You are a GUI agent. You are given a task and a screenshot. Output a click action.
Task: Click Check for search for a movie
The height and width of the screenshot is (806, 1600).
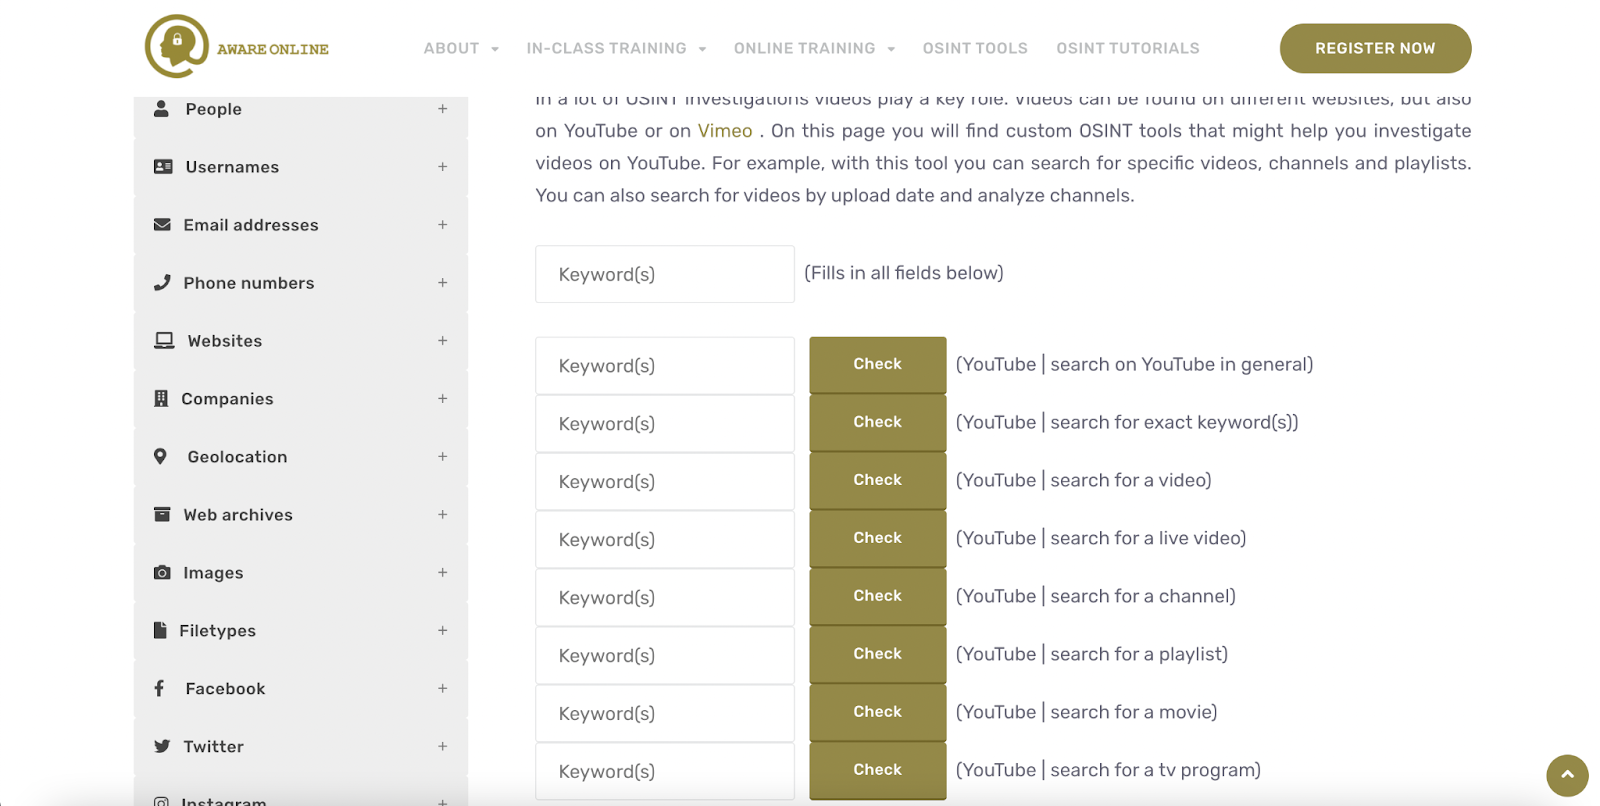click(x=877, y=713)
